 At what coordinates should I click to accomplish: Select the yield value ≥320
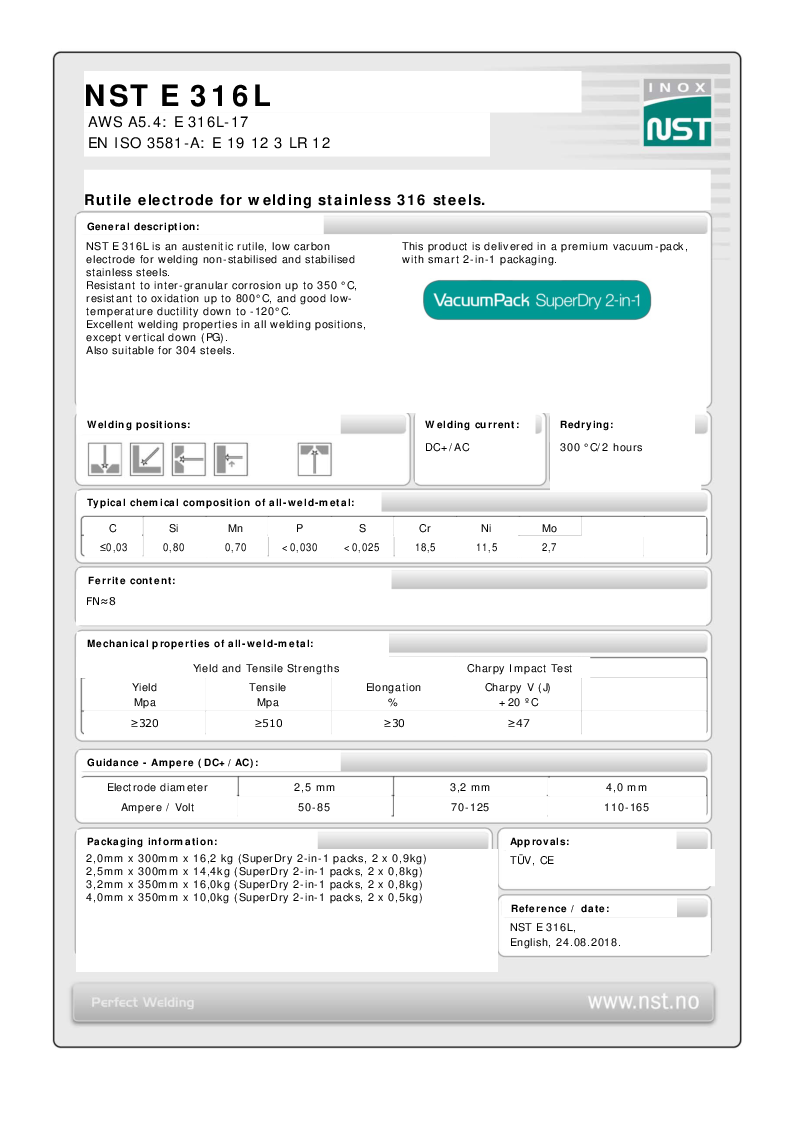(x=145, y=723)
